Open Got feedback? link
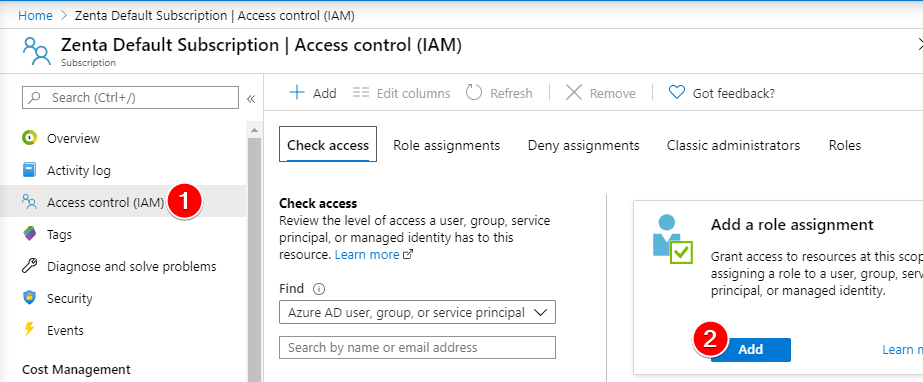The image size is (923, 382). coord(733,93)
